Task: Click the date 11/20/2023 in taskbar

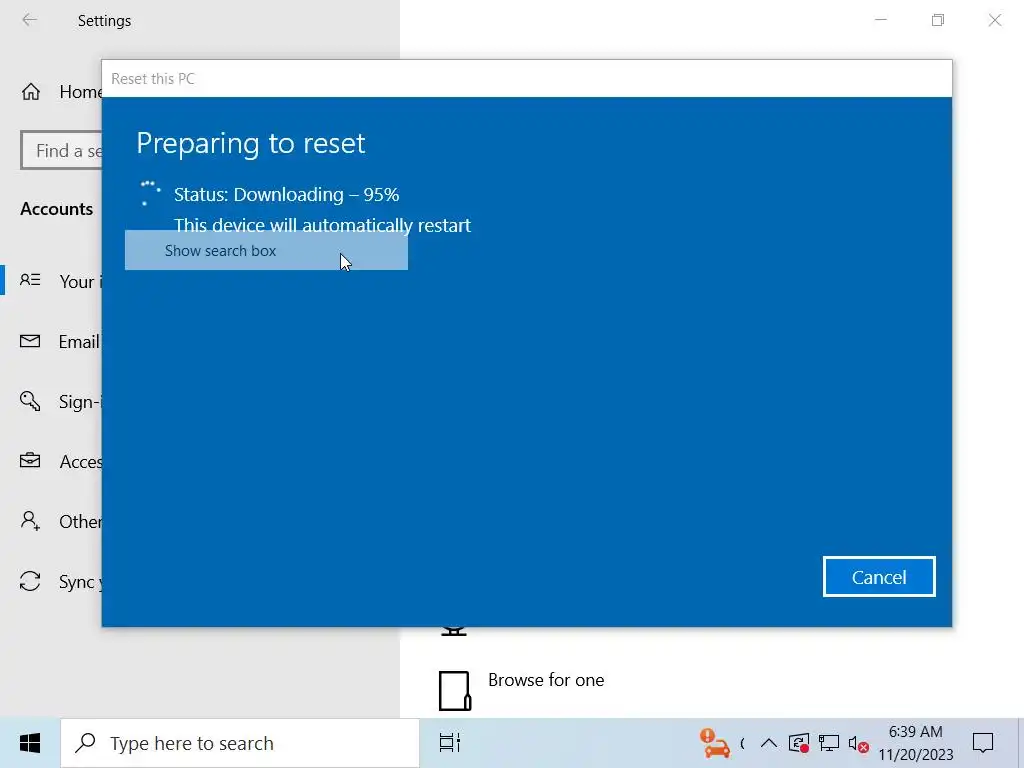Action: 916,755
